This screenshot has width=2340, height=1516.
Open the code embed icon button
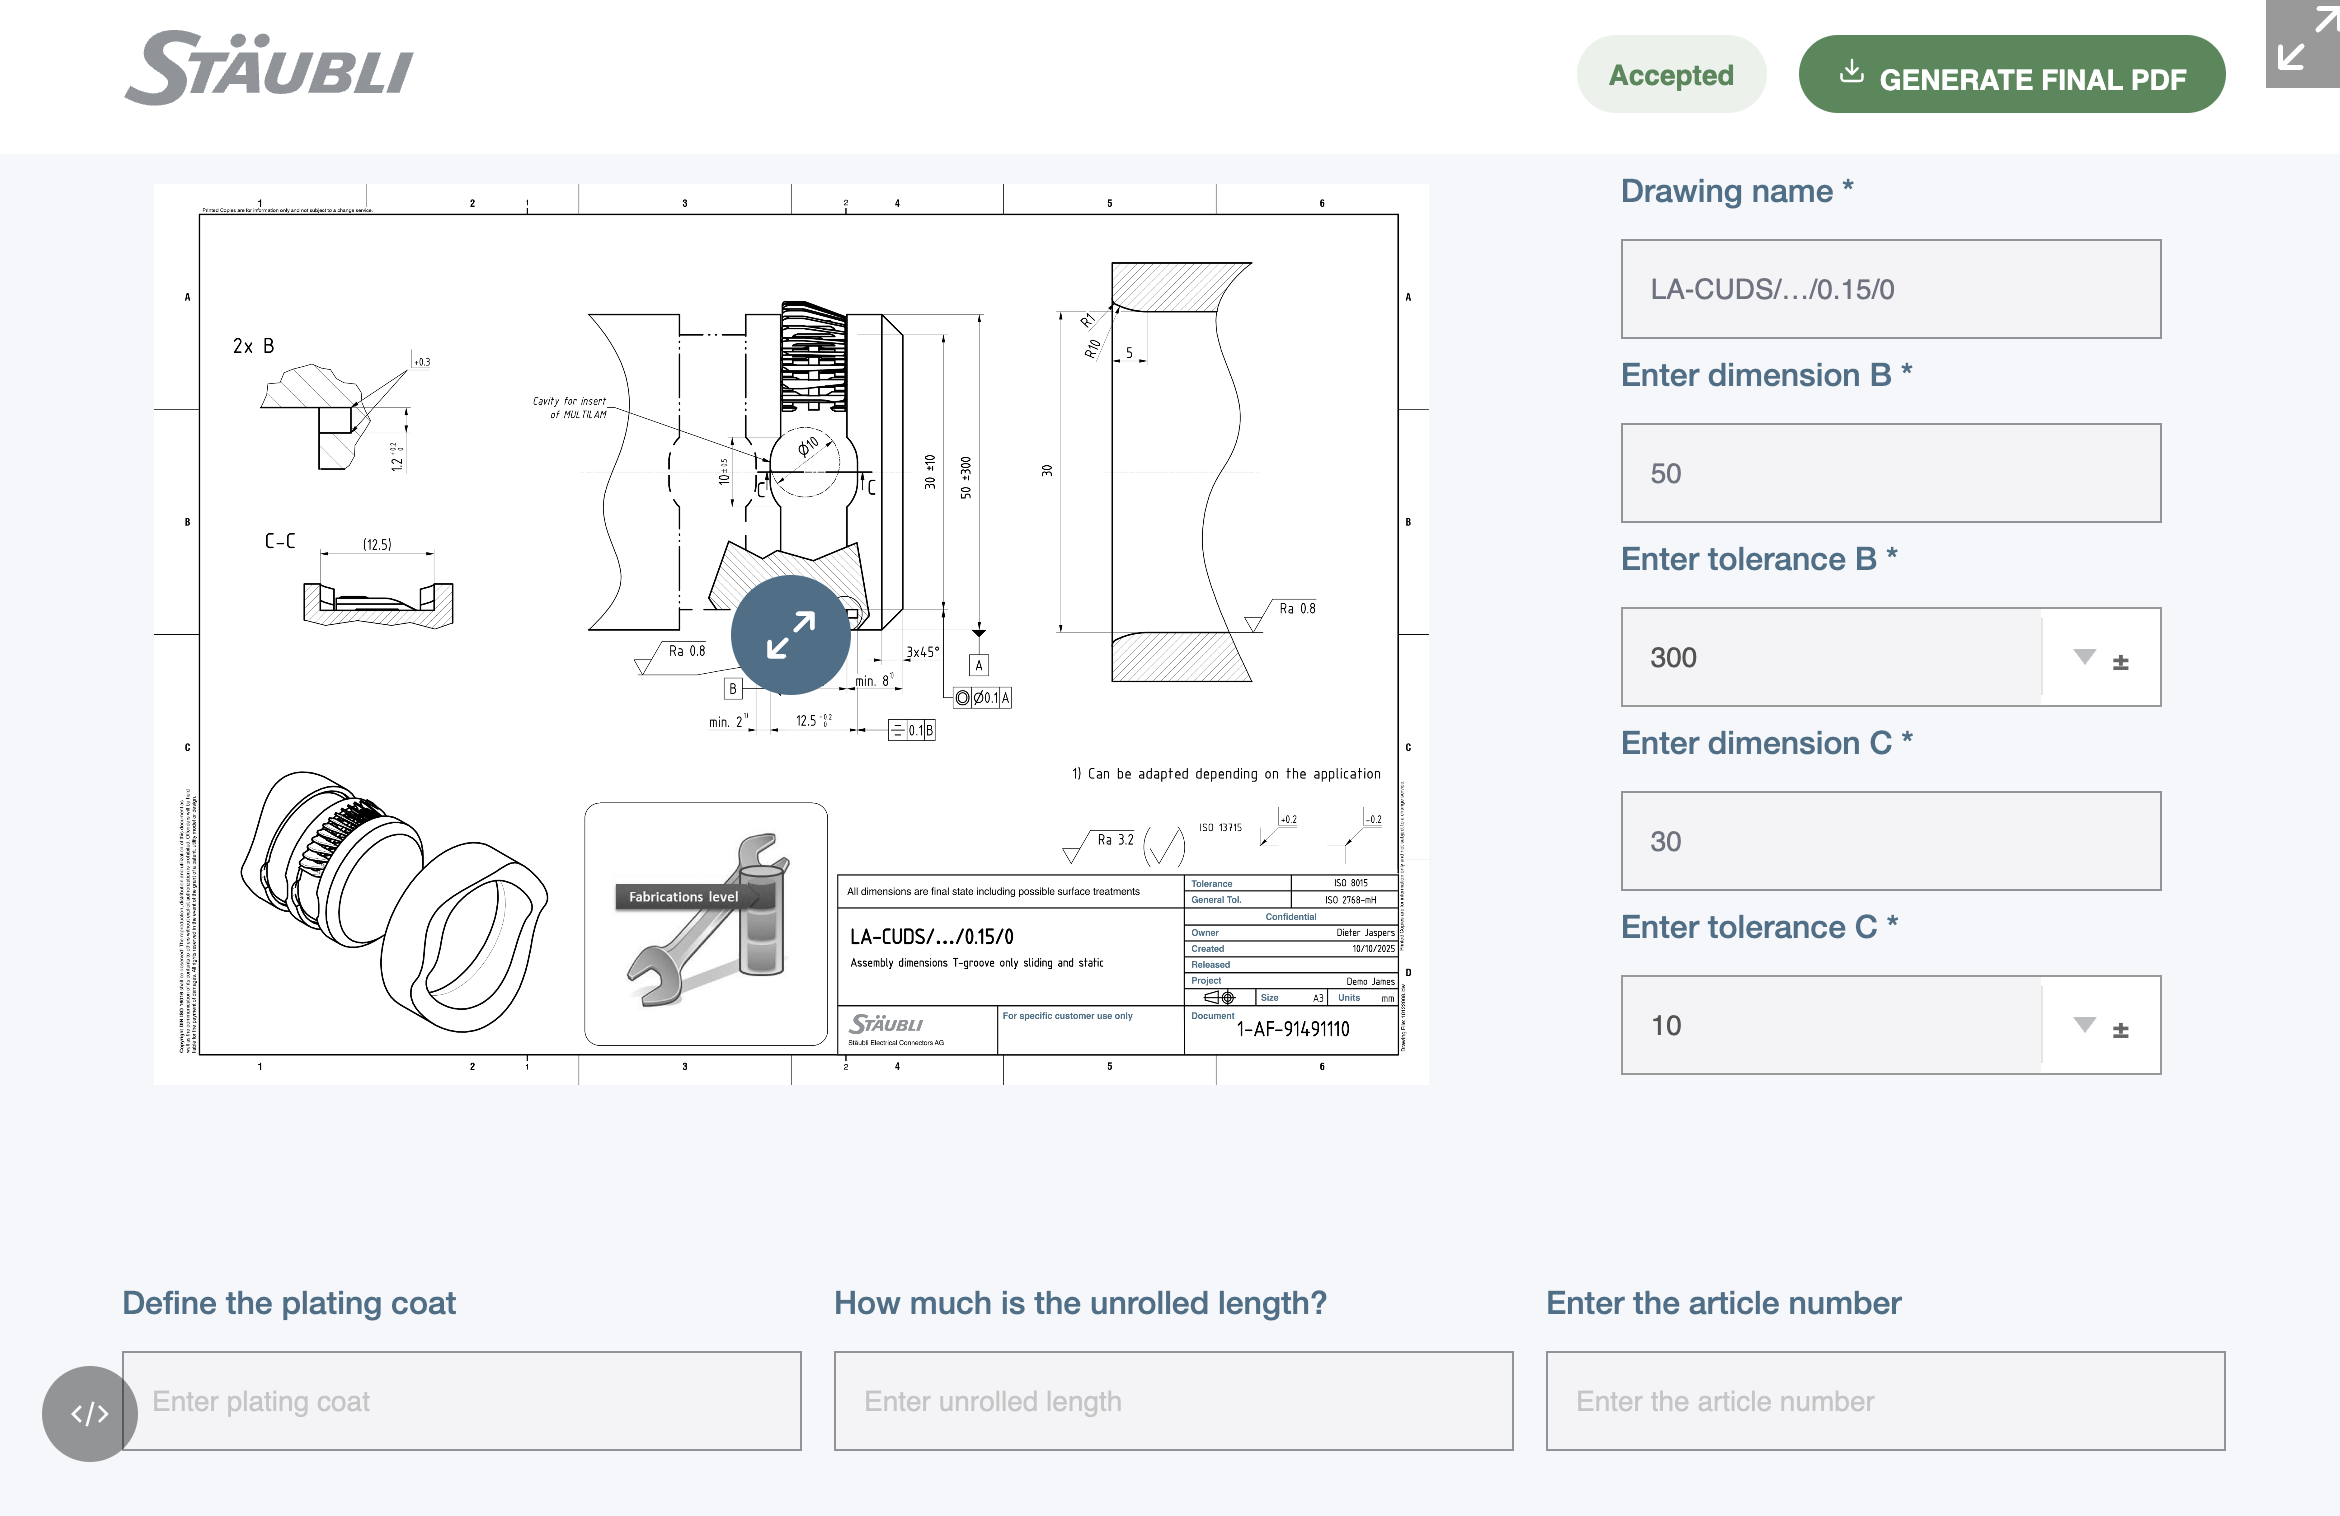click(90, 1413)
